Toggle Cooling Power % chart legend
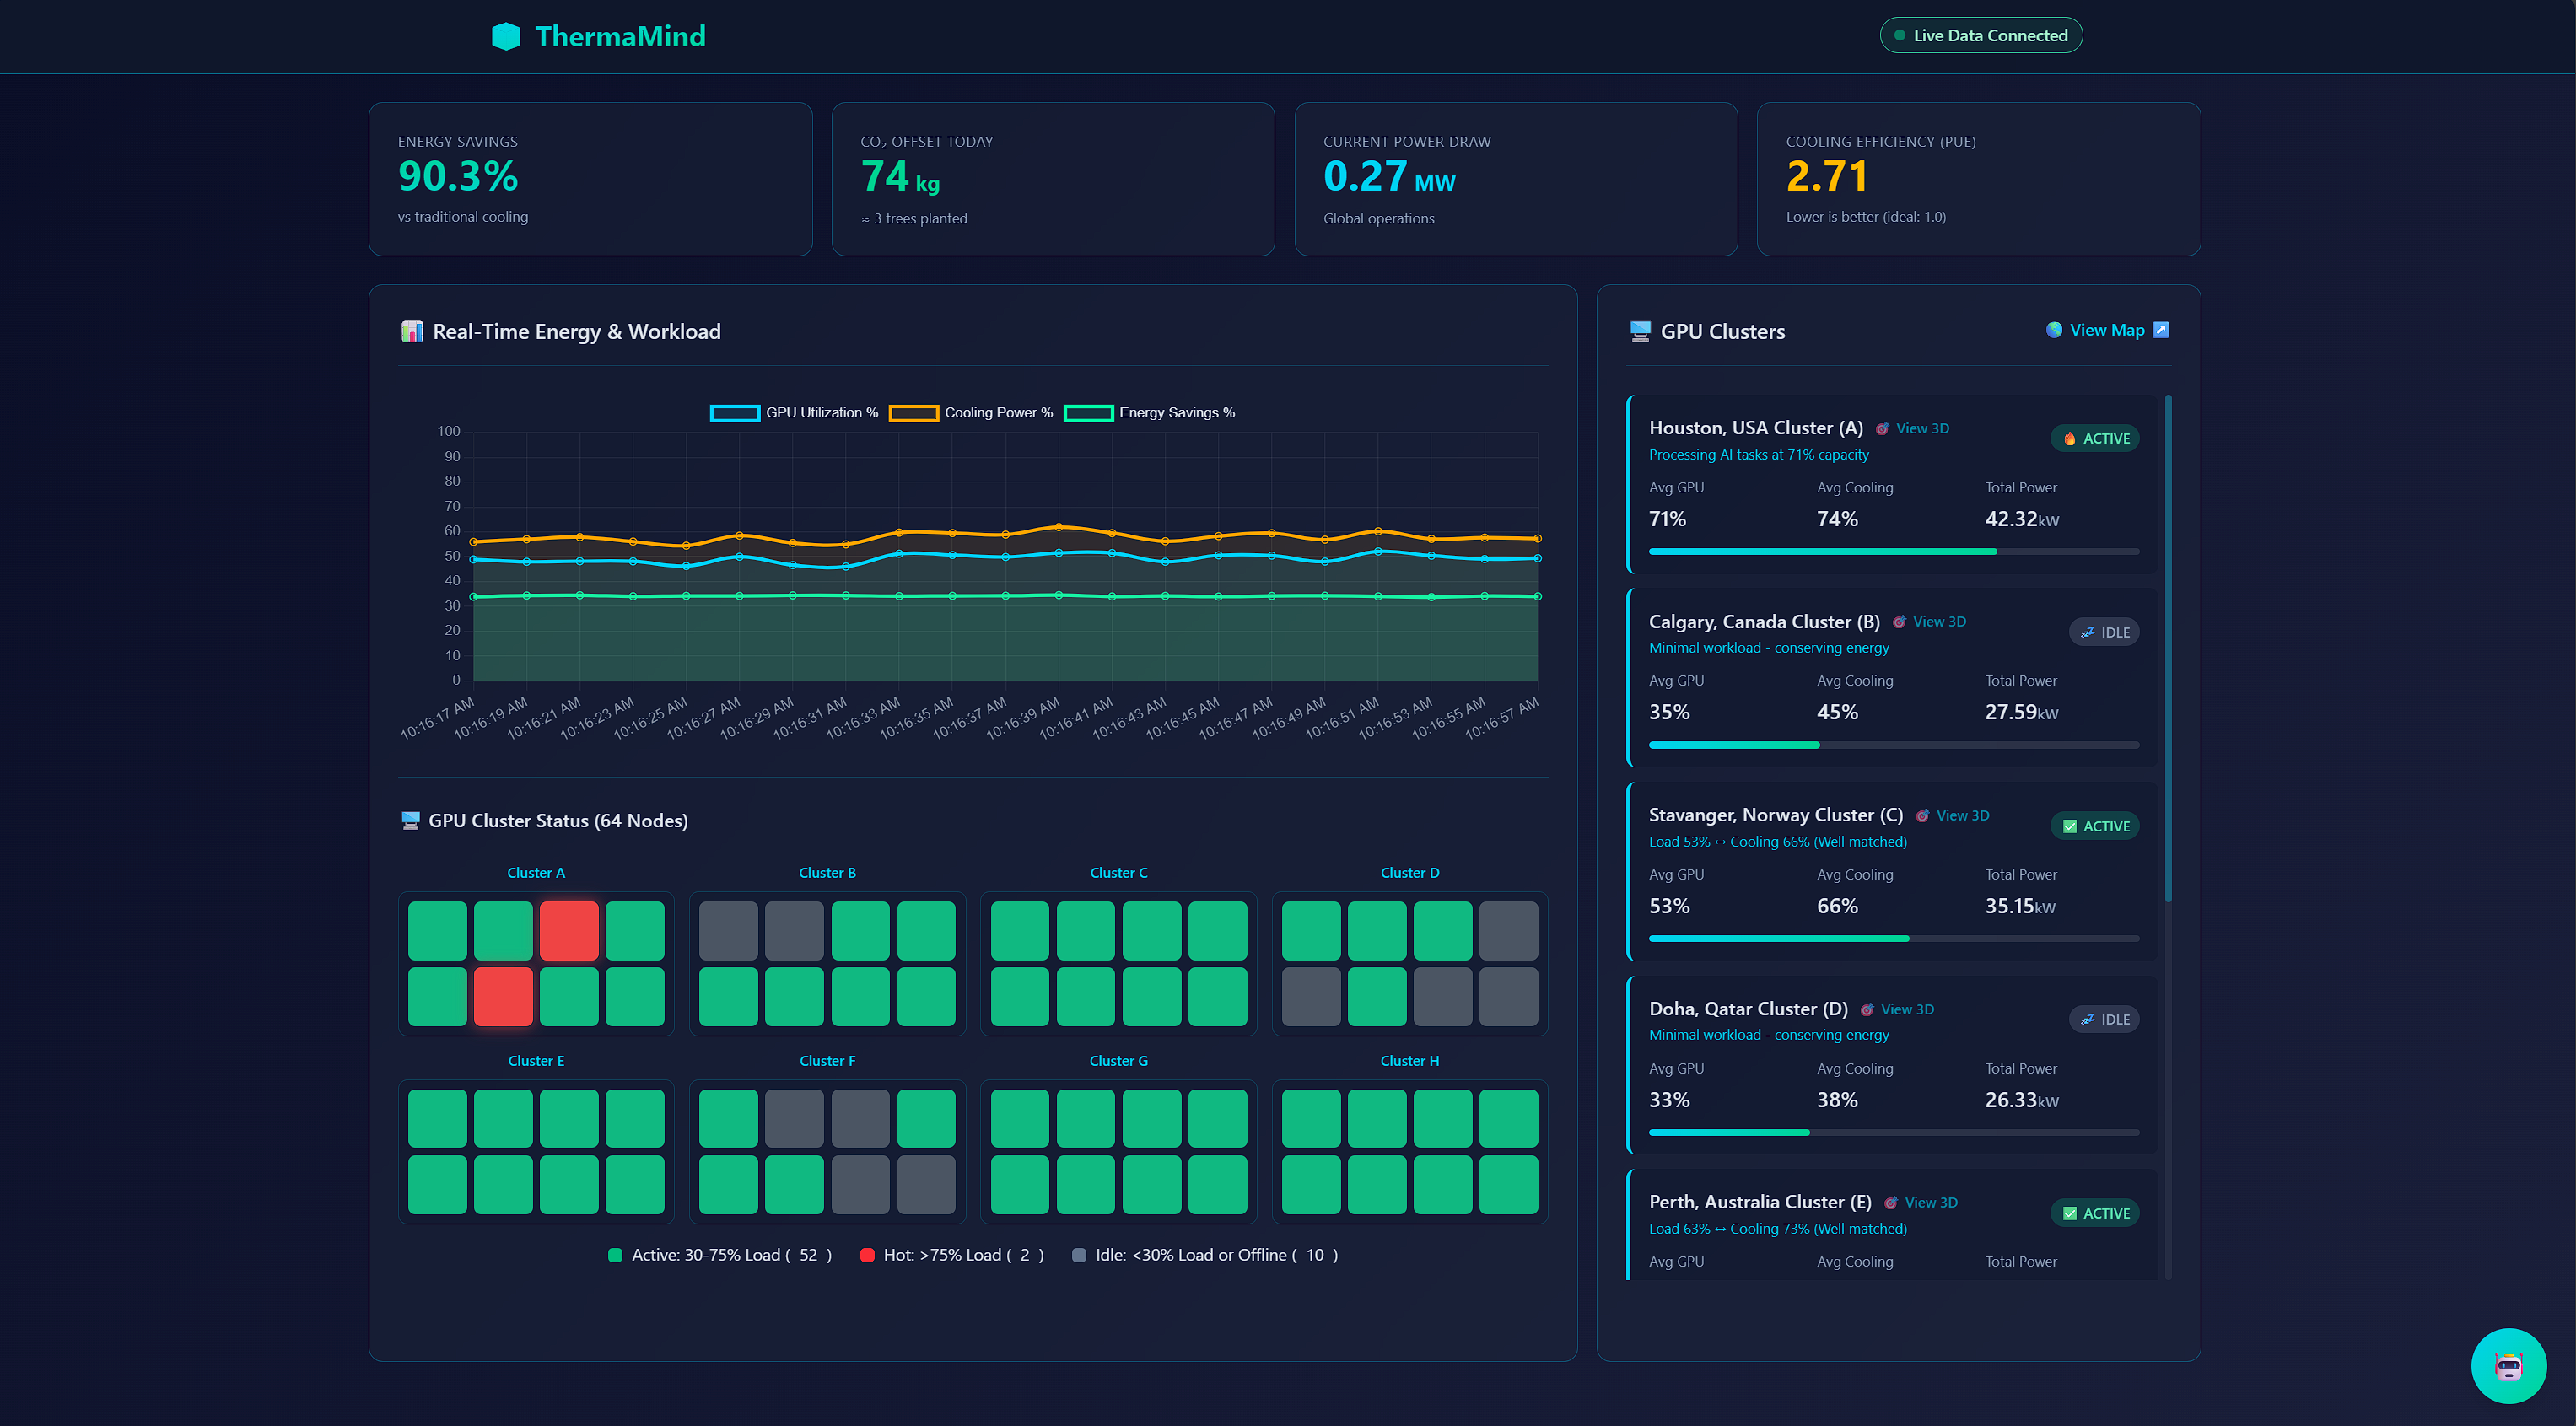The image size is (2576, 1426). point(971,413)
